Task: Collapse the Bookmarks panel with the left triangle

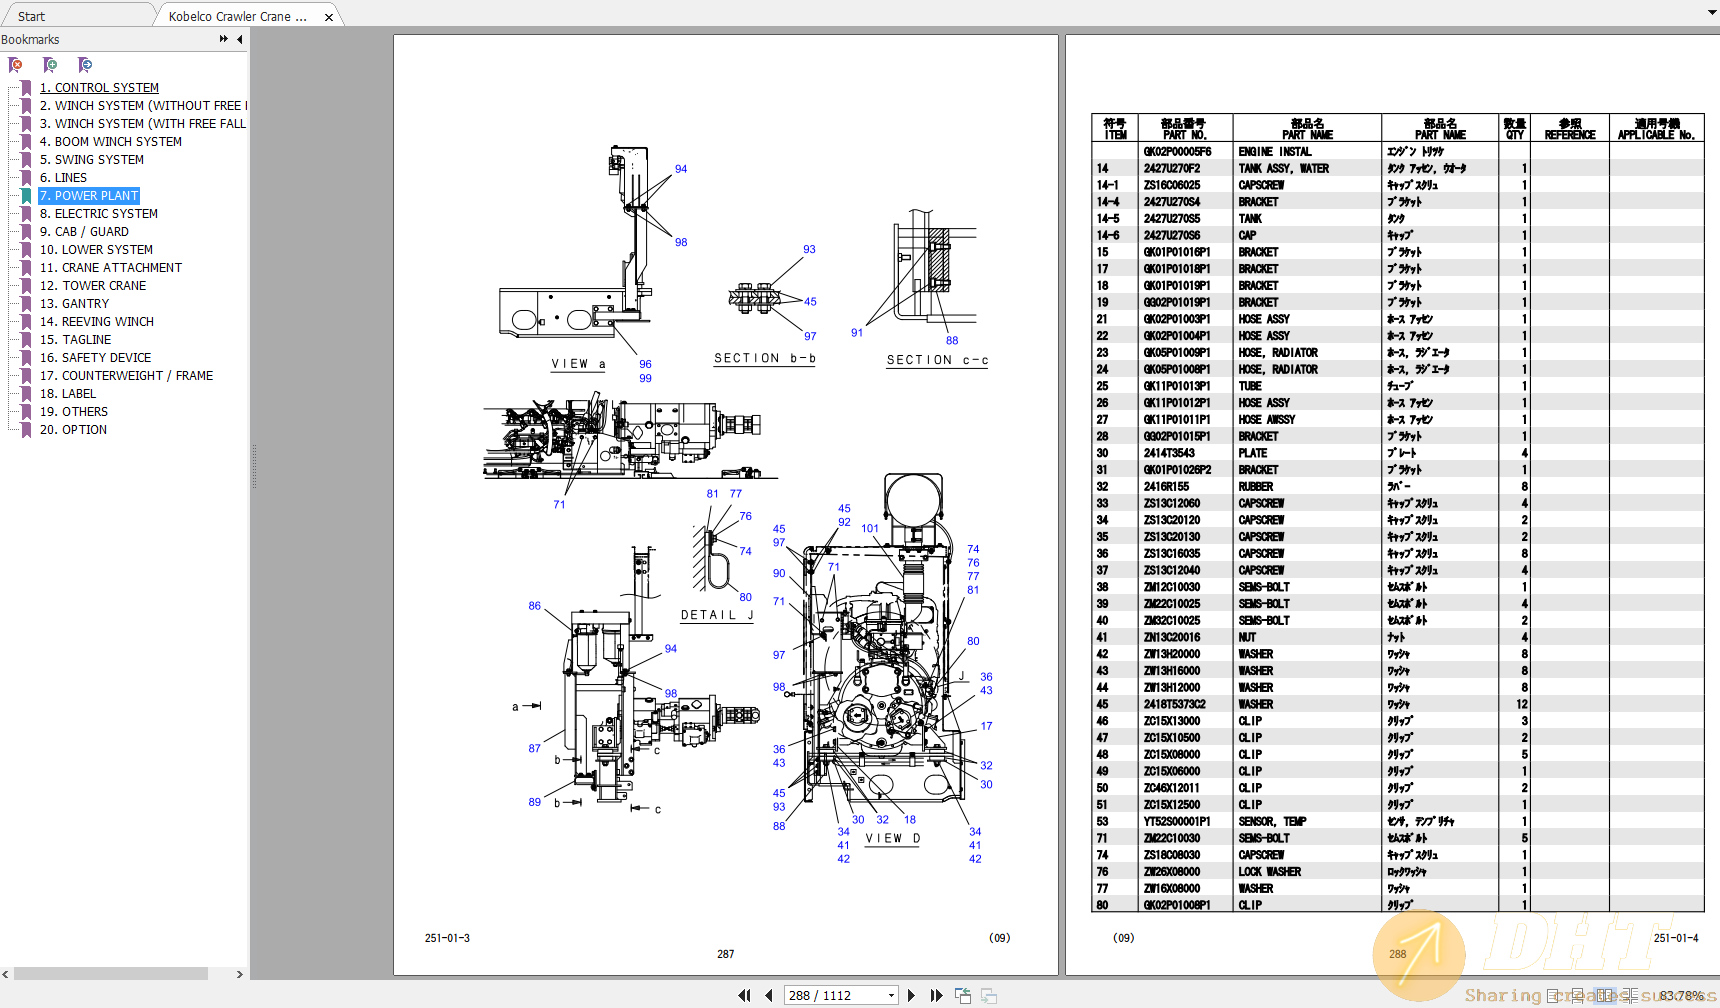Action: (x=240, y=39)
